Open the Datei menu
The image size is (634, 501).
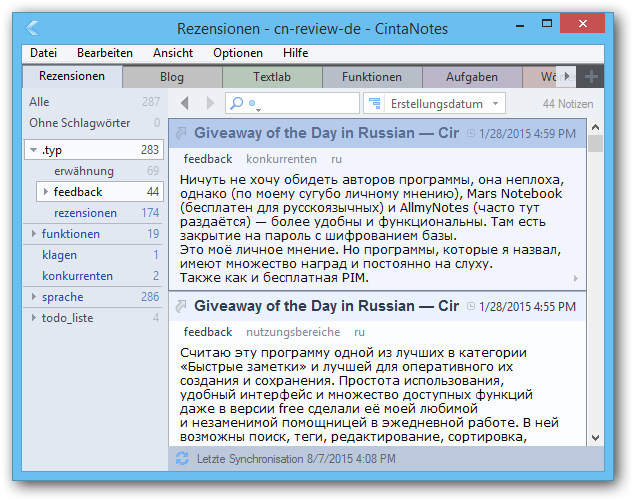point(43,53)
